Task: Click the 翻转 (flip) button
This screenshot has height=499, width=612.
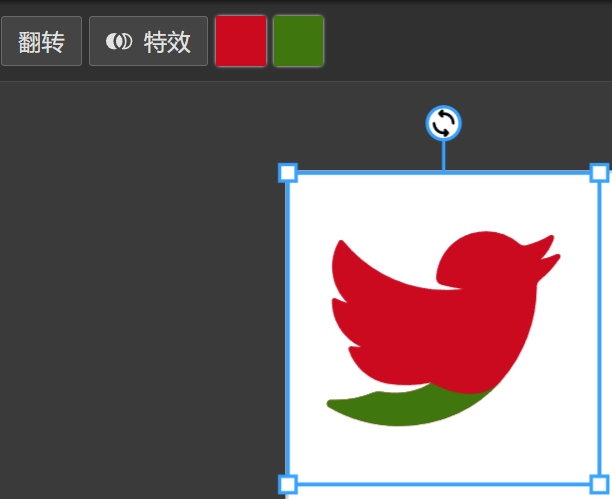Action: 41,41
